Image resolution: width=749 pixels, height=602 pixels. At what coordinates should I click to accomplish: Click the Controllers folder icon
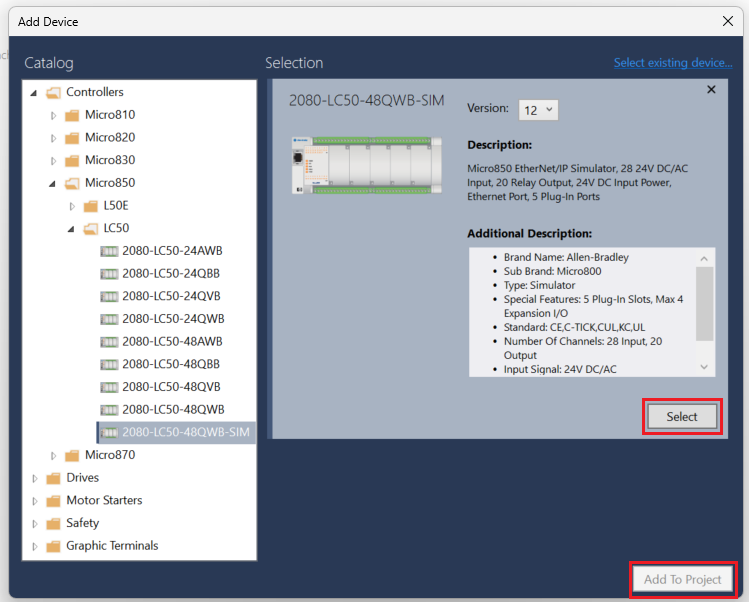pyautogui.click(x=54, y=92)
